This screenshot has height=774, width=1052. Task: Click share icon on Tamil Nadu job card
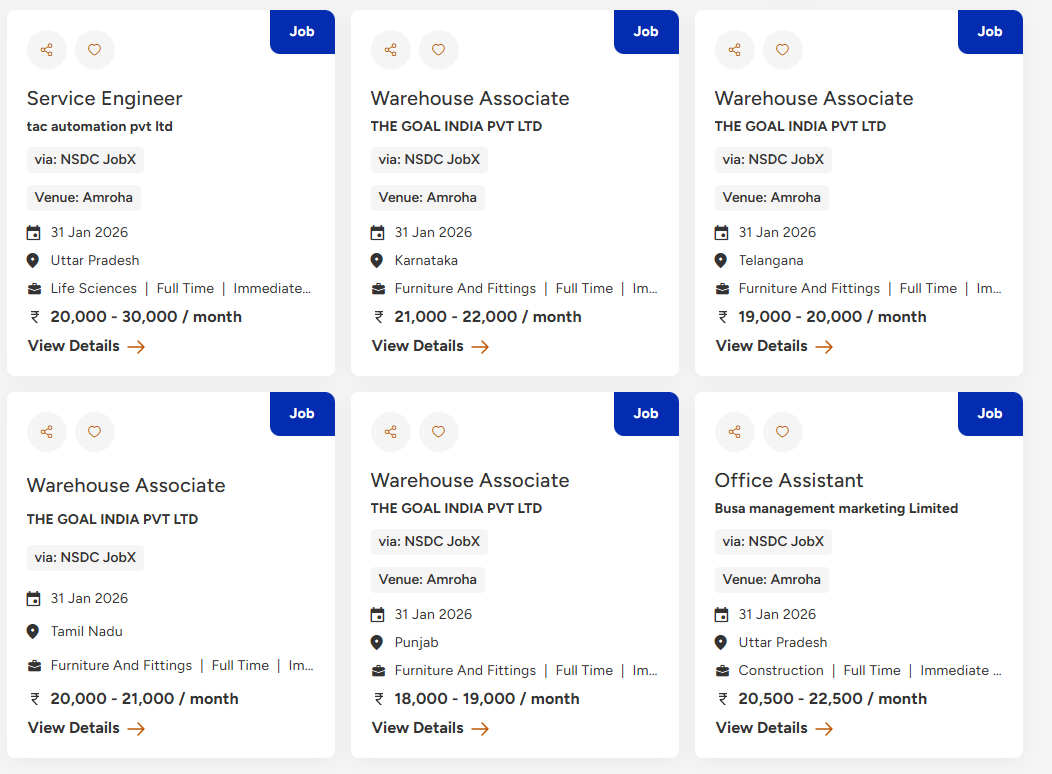[47, 432]
